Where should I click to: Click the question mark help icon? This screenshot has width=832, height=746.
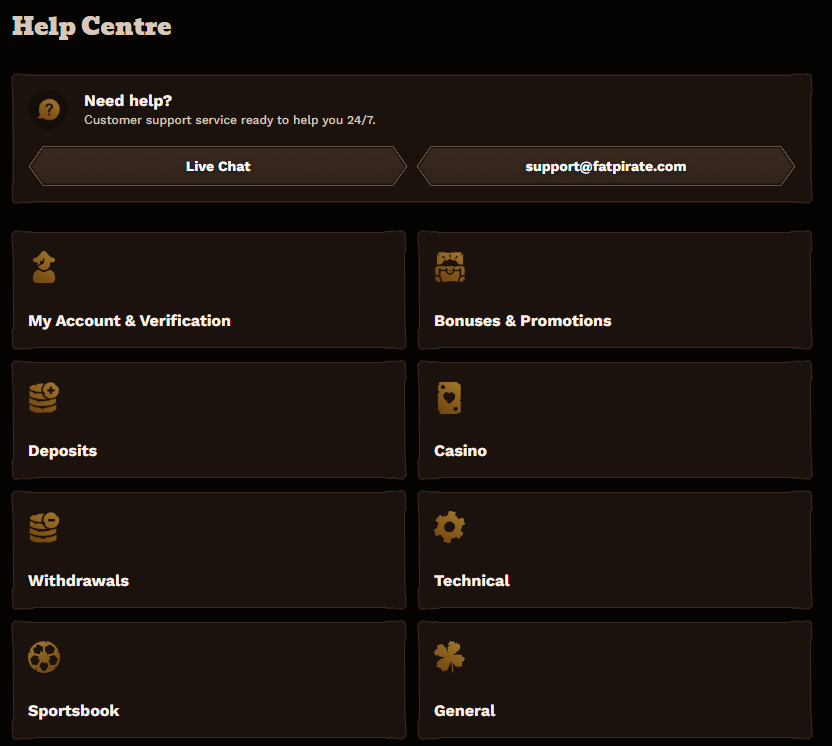(x=48, y=110)
